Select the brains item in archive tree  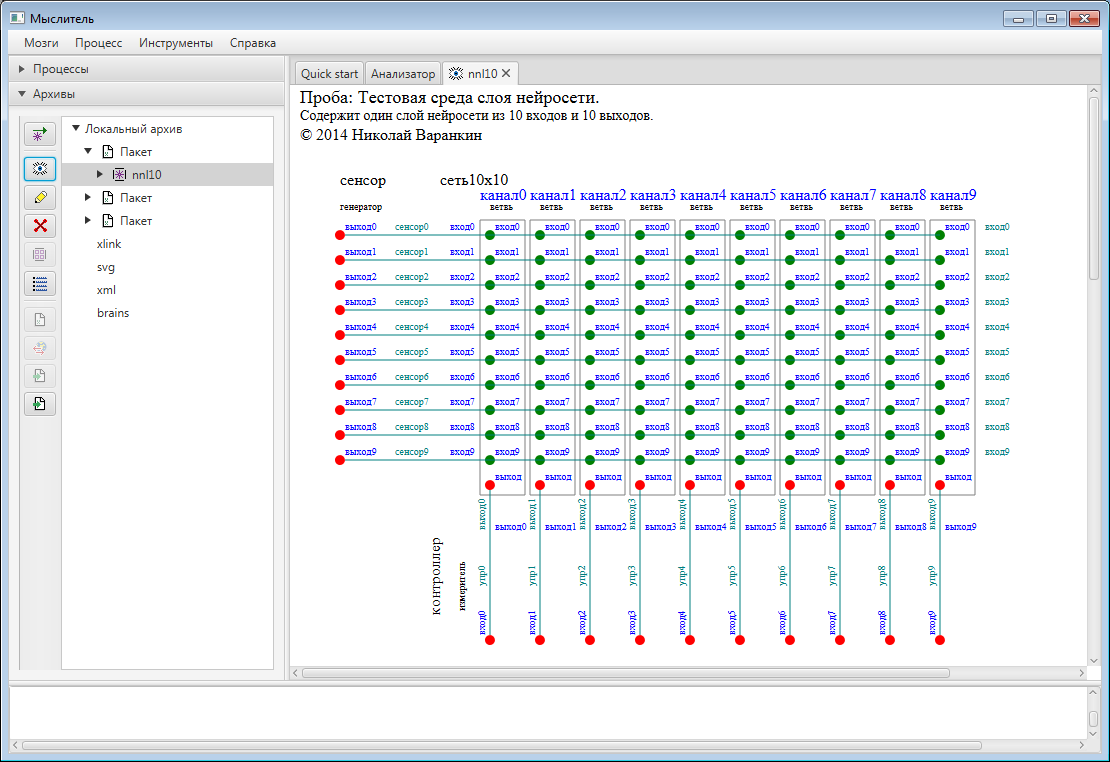112,313
